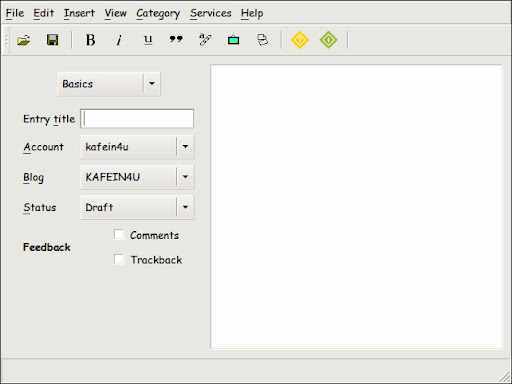
Task: Open the View menu
Action: [115, 13]
